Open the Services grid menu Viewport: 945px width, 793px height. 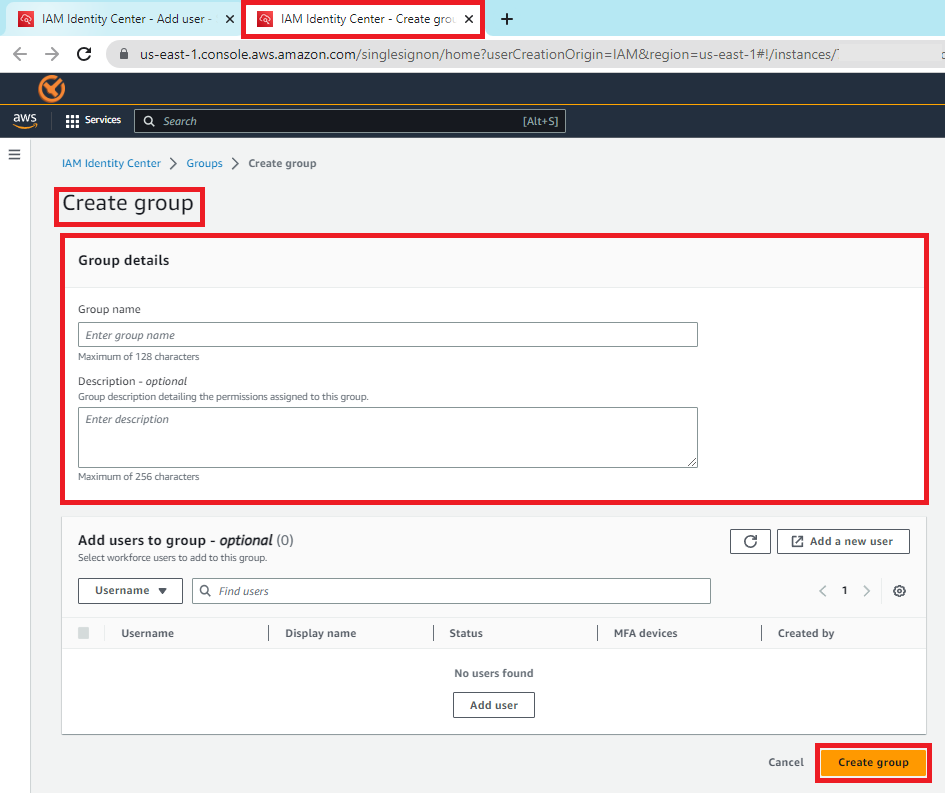(x=93, y=121)
